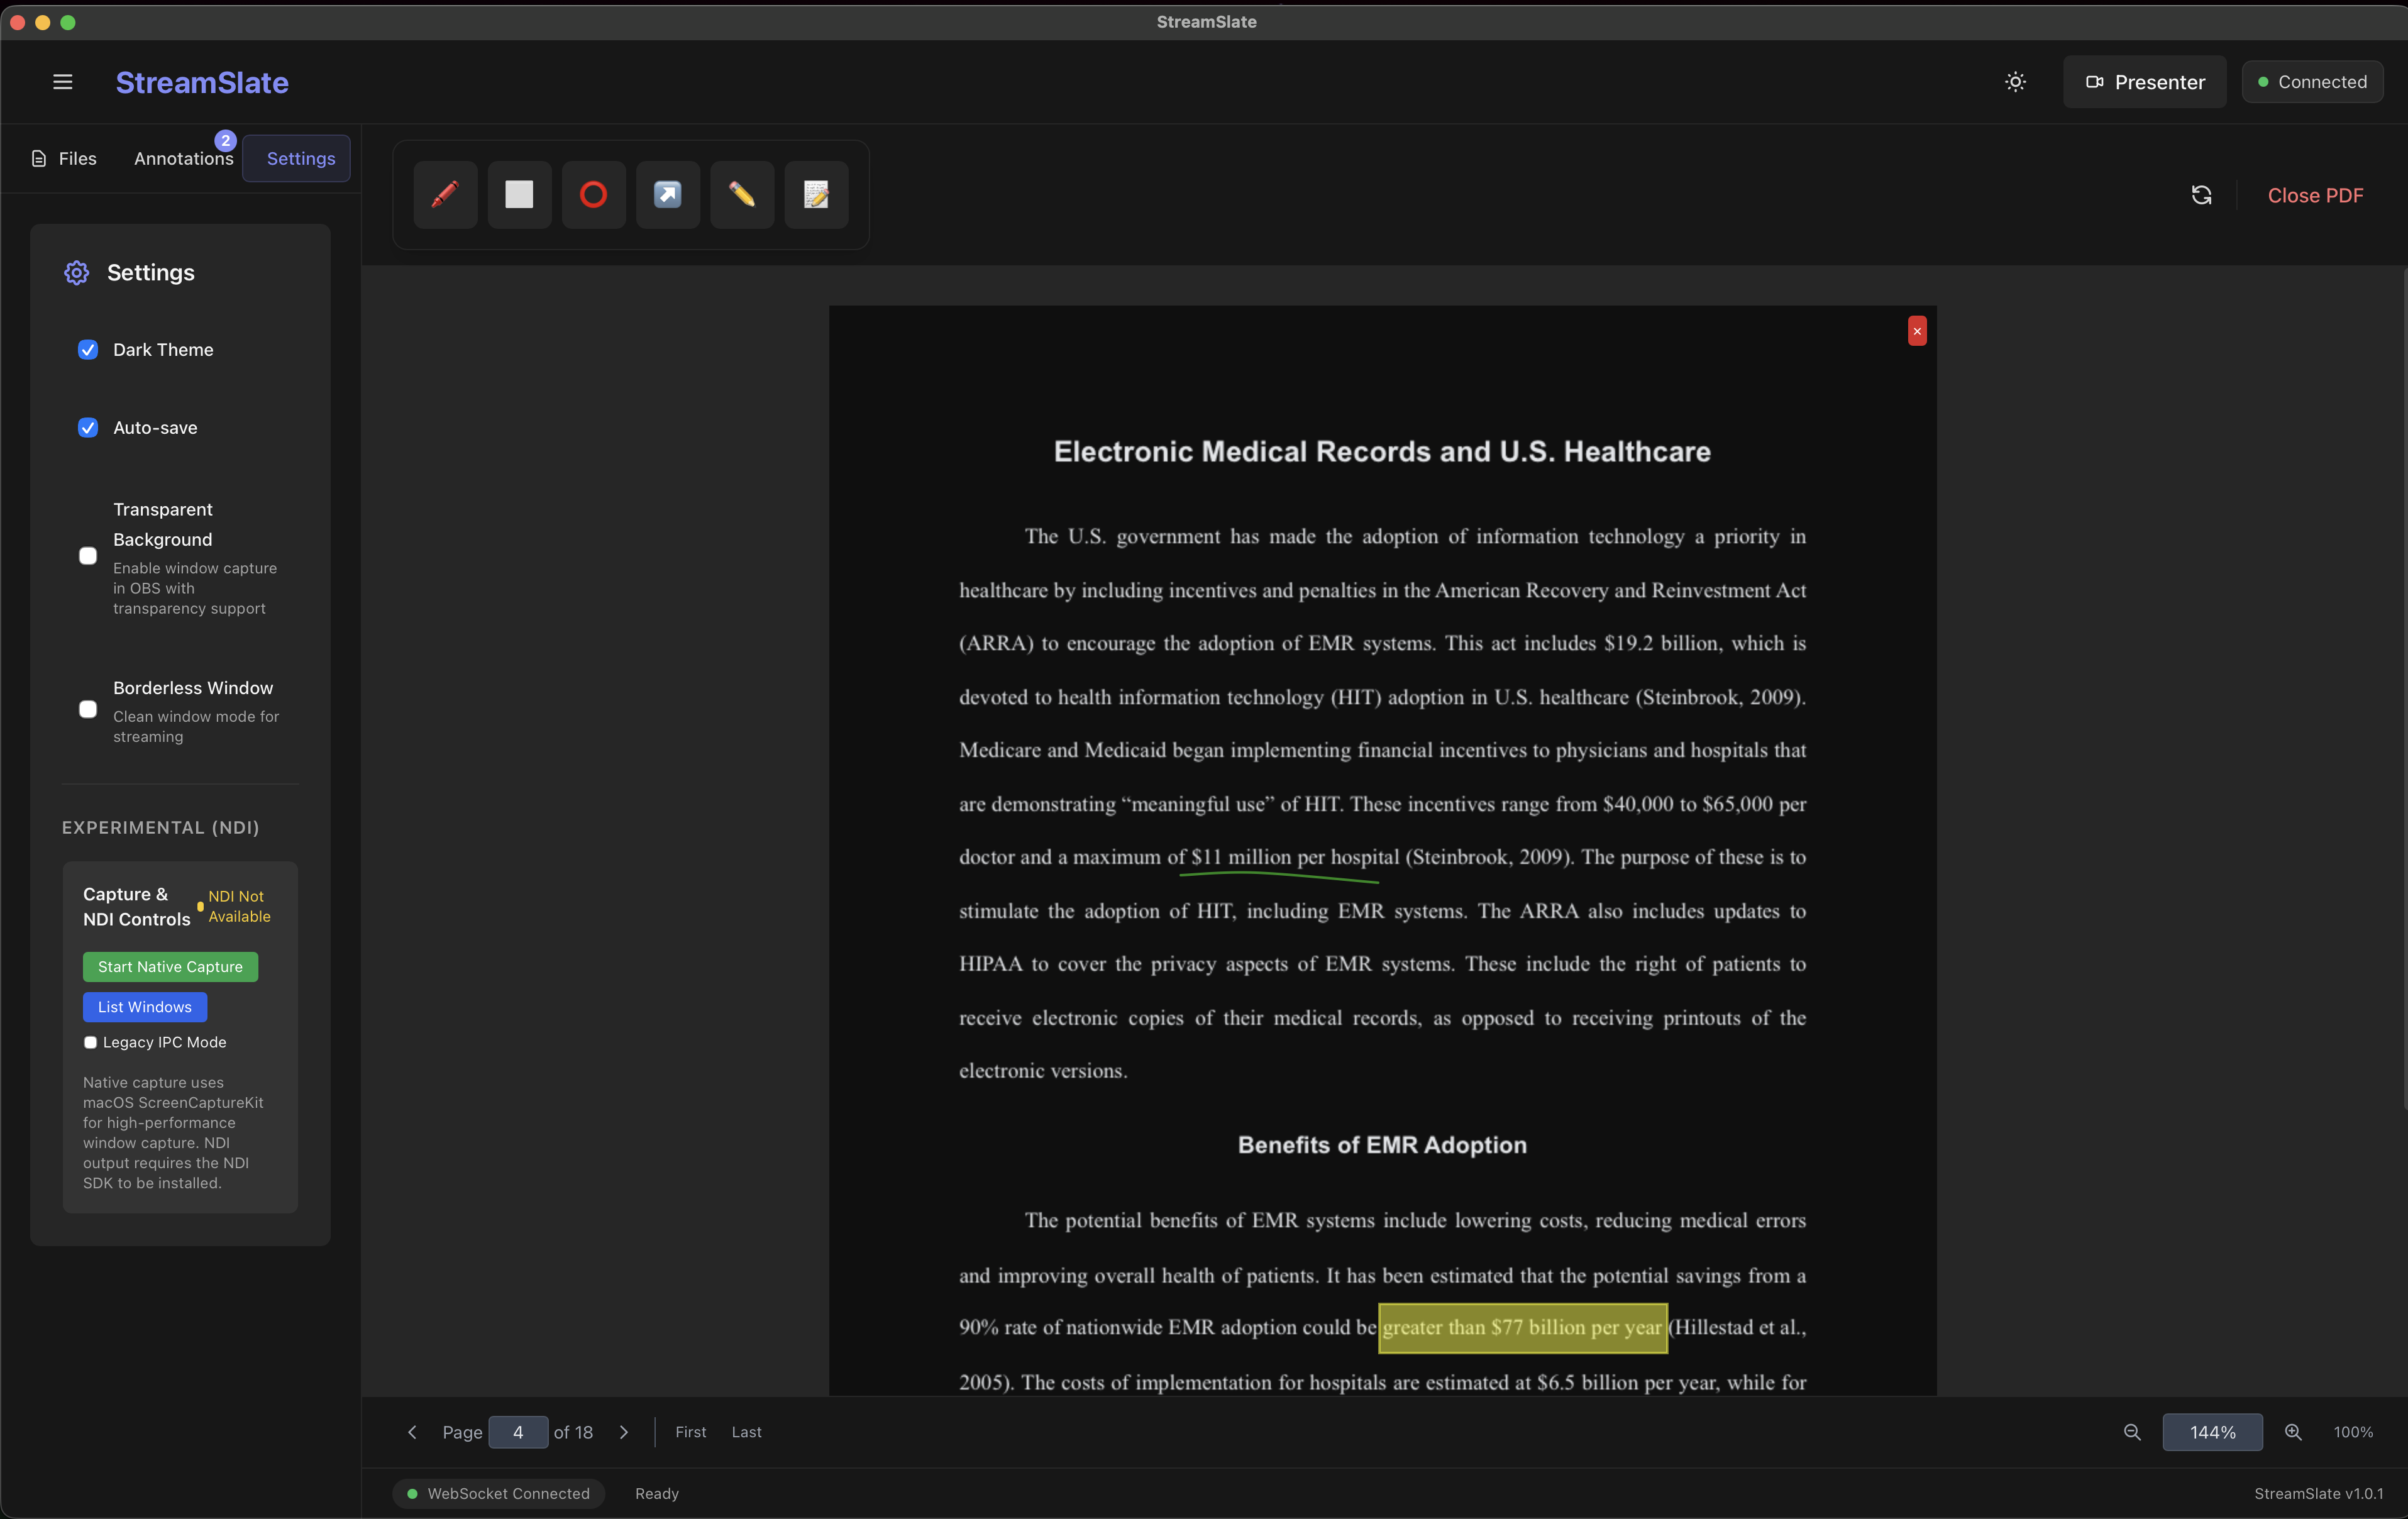Uncheck Auto-save

click(x=88, y=427)
